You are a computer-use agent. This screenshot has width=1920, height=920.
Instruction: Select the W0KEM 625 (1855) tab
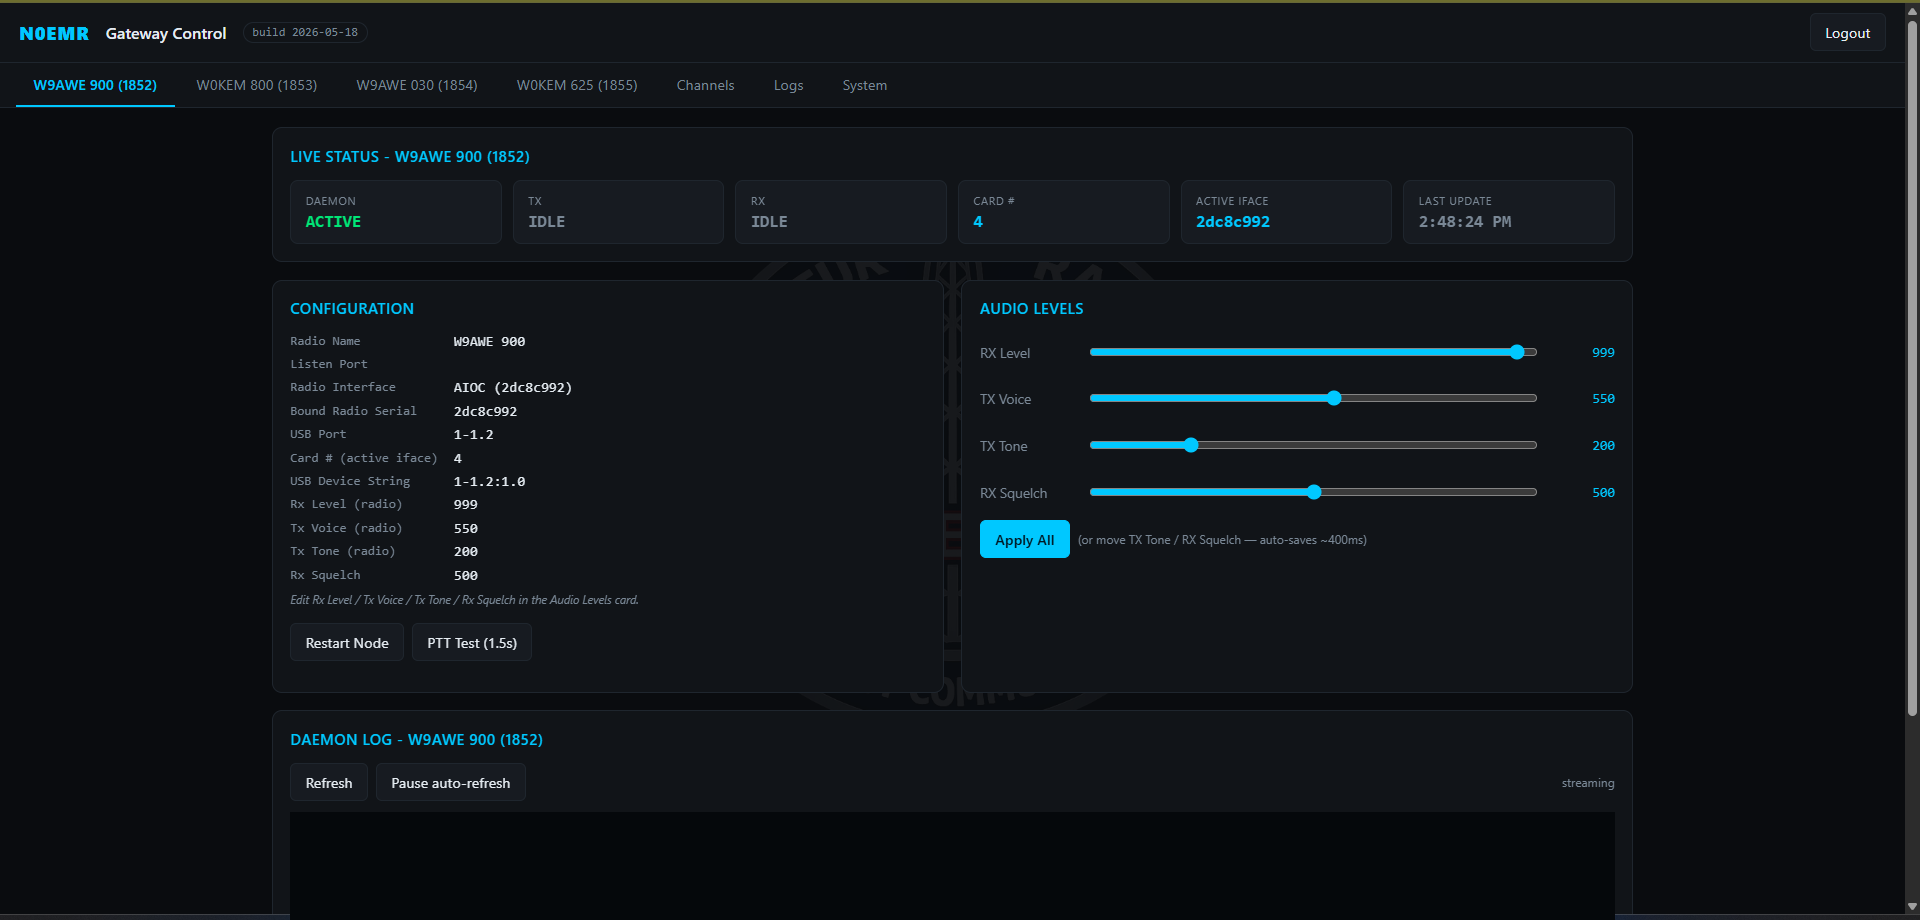[x=577, y=85]
